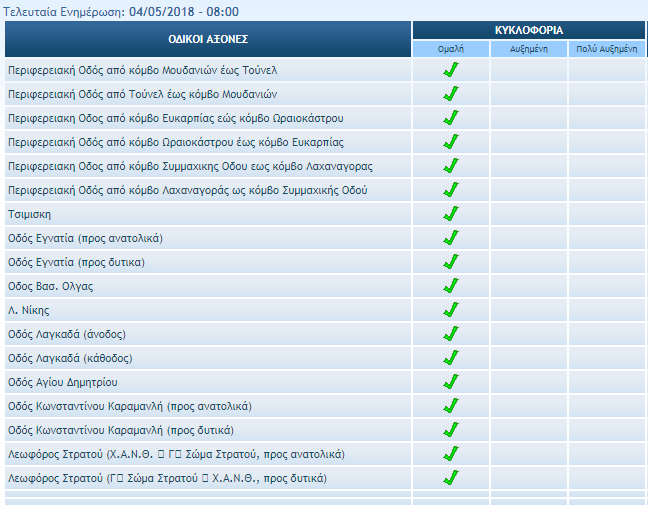Click road name Τσιμισκη in the list
Viewport: 648px width, 532px height.
(x=29, y=214)
